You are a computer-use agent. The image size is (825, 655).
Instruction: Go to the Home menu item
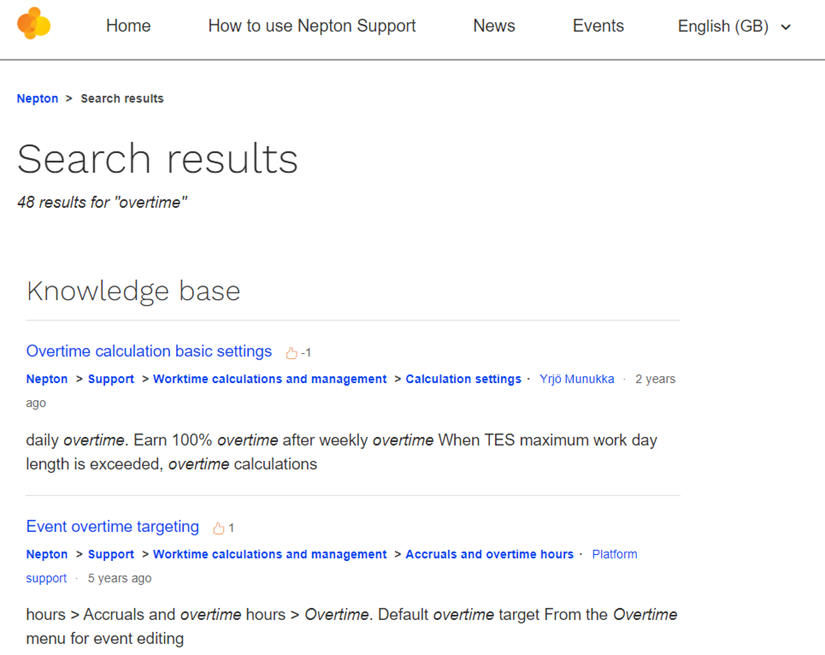pos(128,26)
